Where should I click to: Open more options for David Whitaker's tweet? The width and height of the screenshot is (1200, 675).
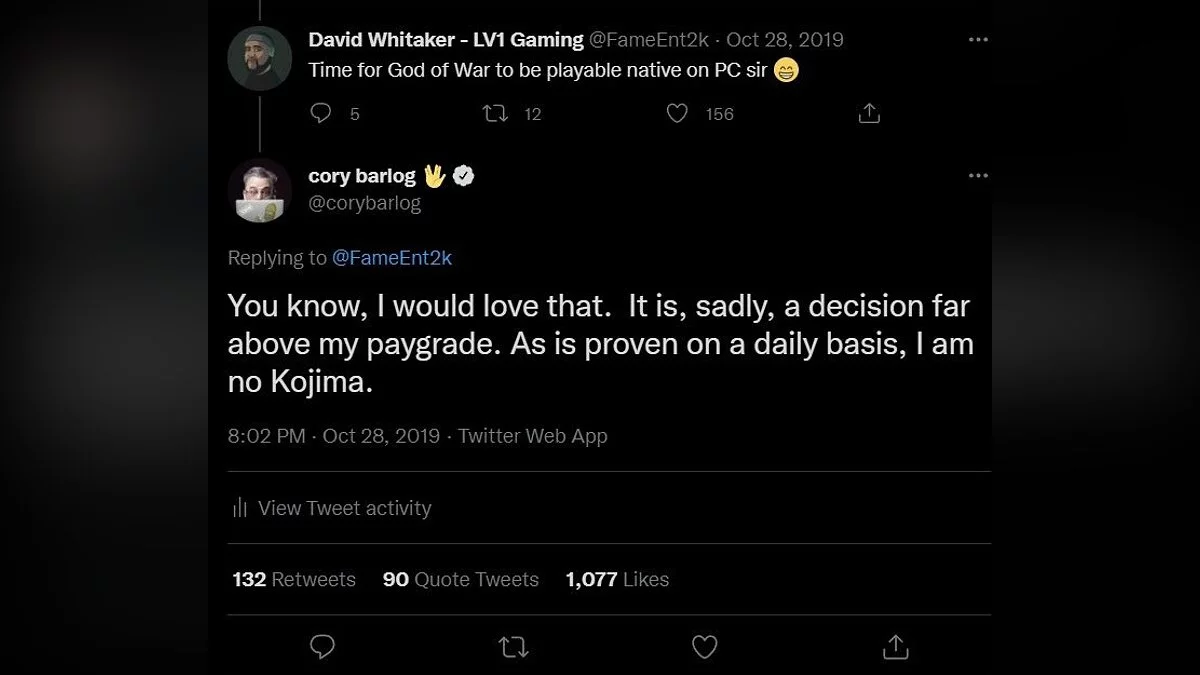[x=978, y=40]
